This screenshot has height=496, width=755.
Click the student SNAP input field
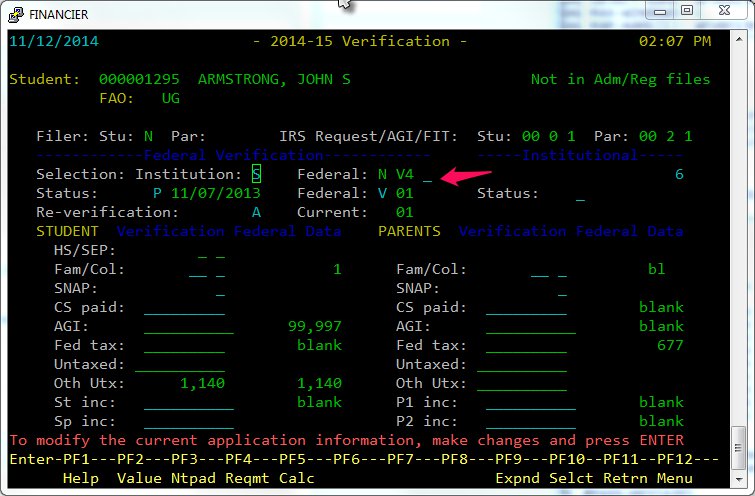220,289
